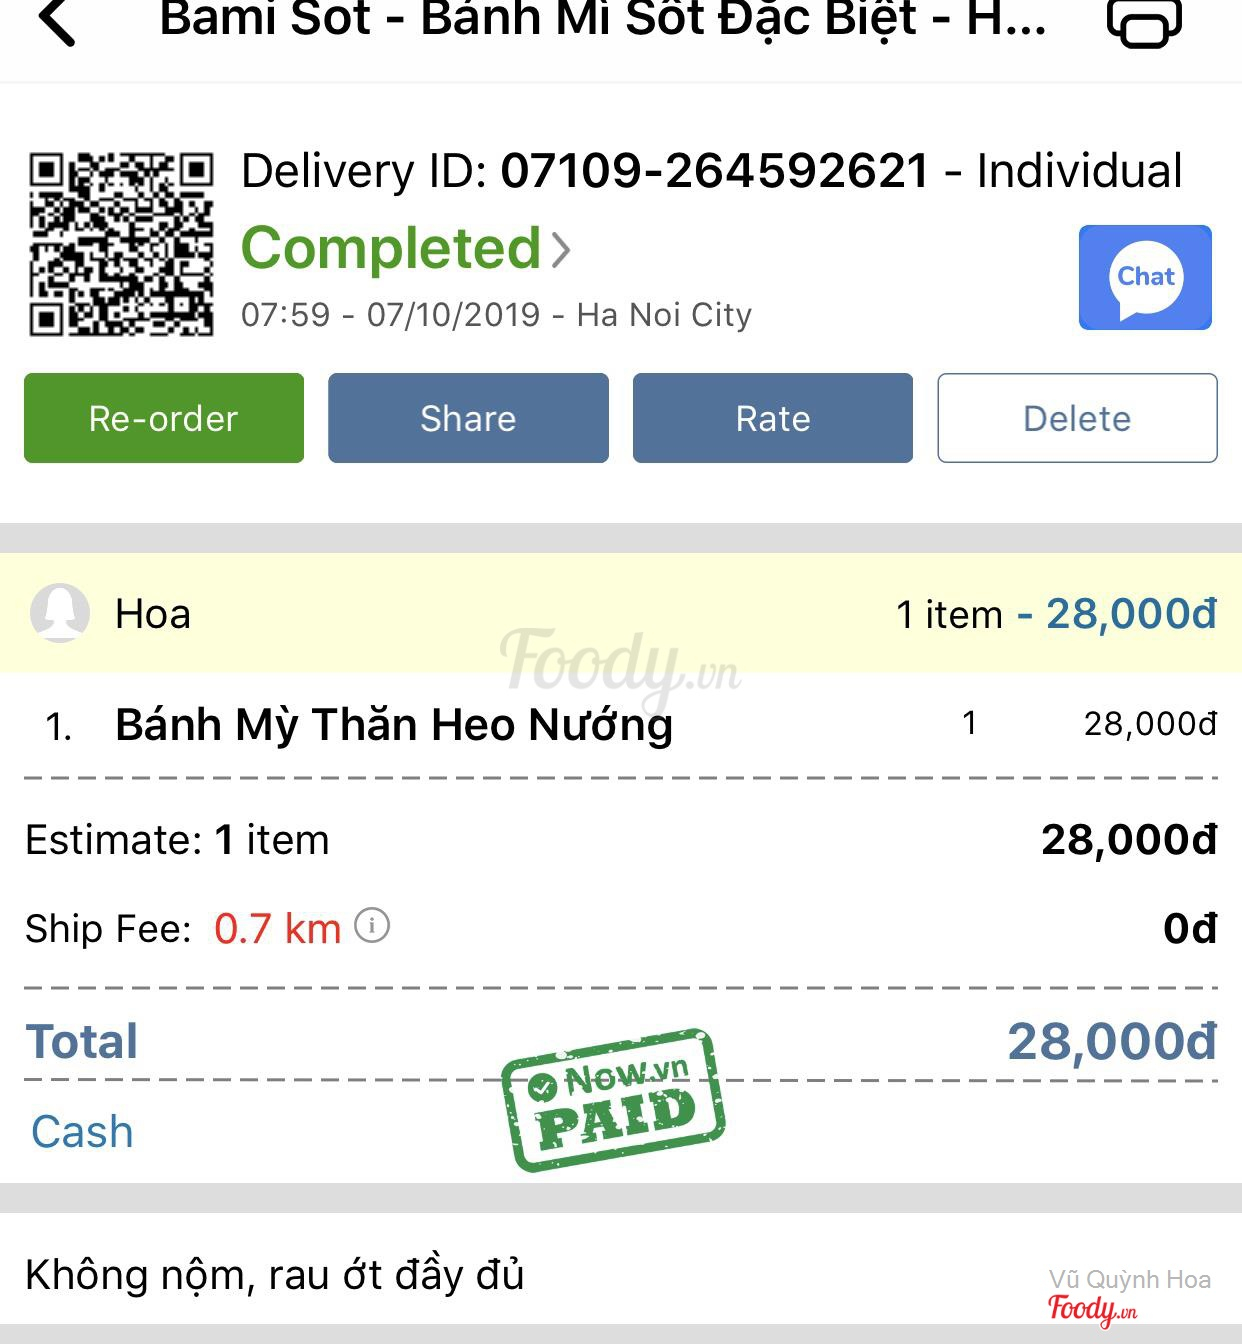
Task: Tap the order note Không nộm text
Action: (275, 1275)
